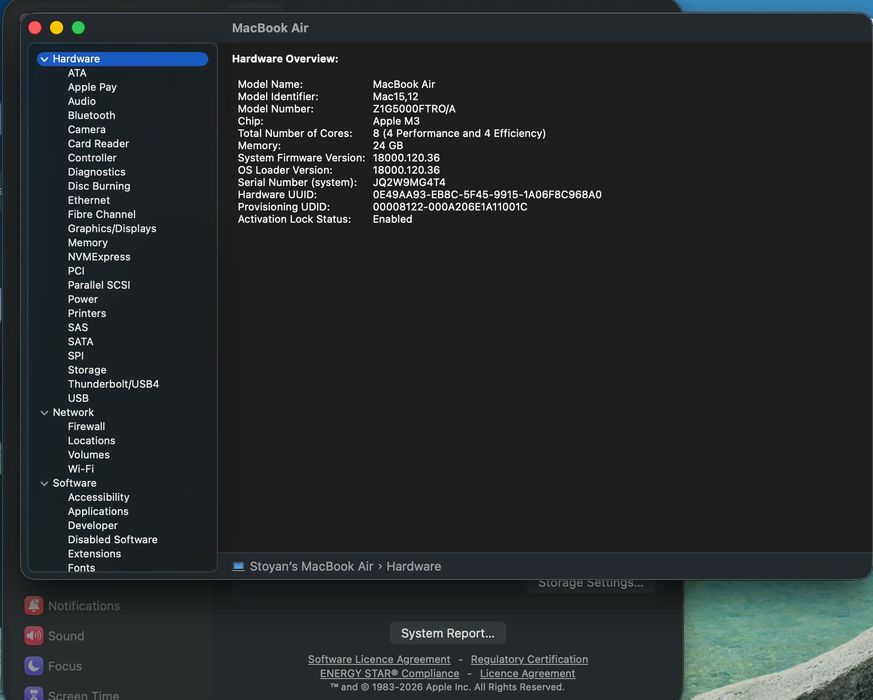This screenshot has height=700, width=873.
Task: Select Disabled Software in the sidebar
Action: point(113,540)
